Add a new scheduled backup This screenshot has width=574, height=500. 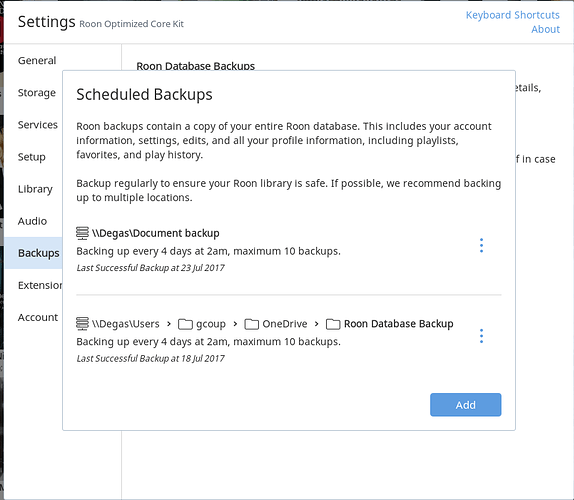pyautogui.click(x=466, y=405)
